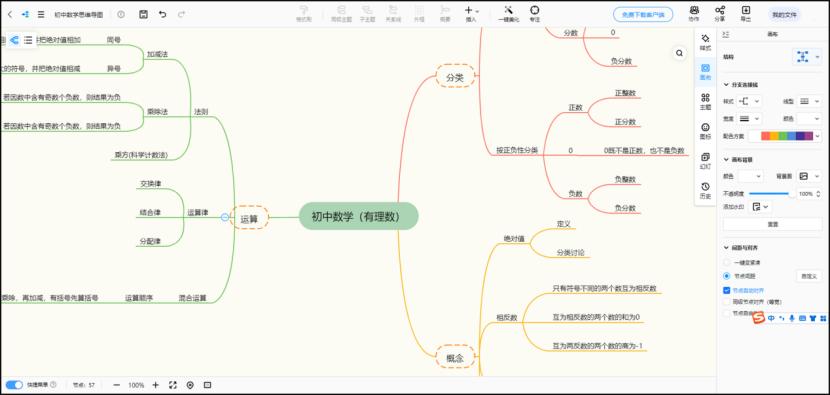Open the branch 样式 dropdown
830x395 pixels.
[749, 101]
